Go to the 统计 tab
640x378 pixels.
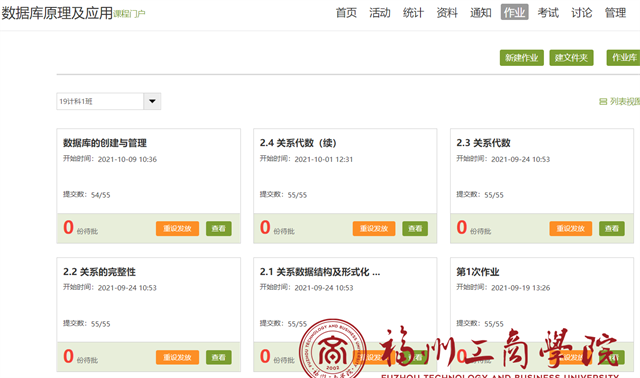(413, 13)
